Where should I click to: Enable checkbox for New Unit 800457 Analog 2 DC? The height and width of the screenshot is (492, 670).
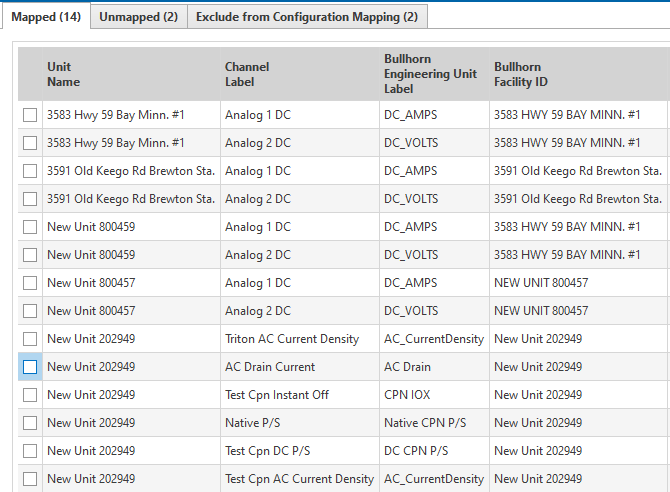pyautogui.click(x=30, y=311)
